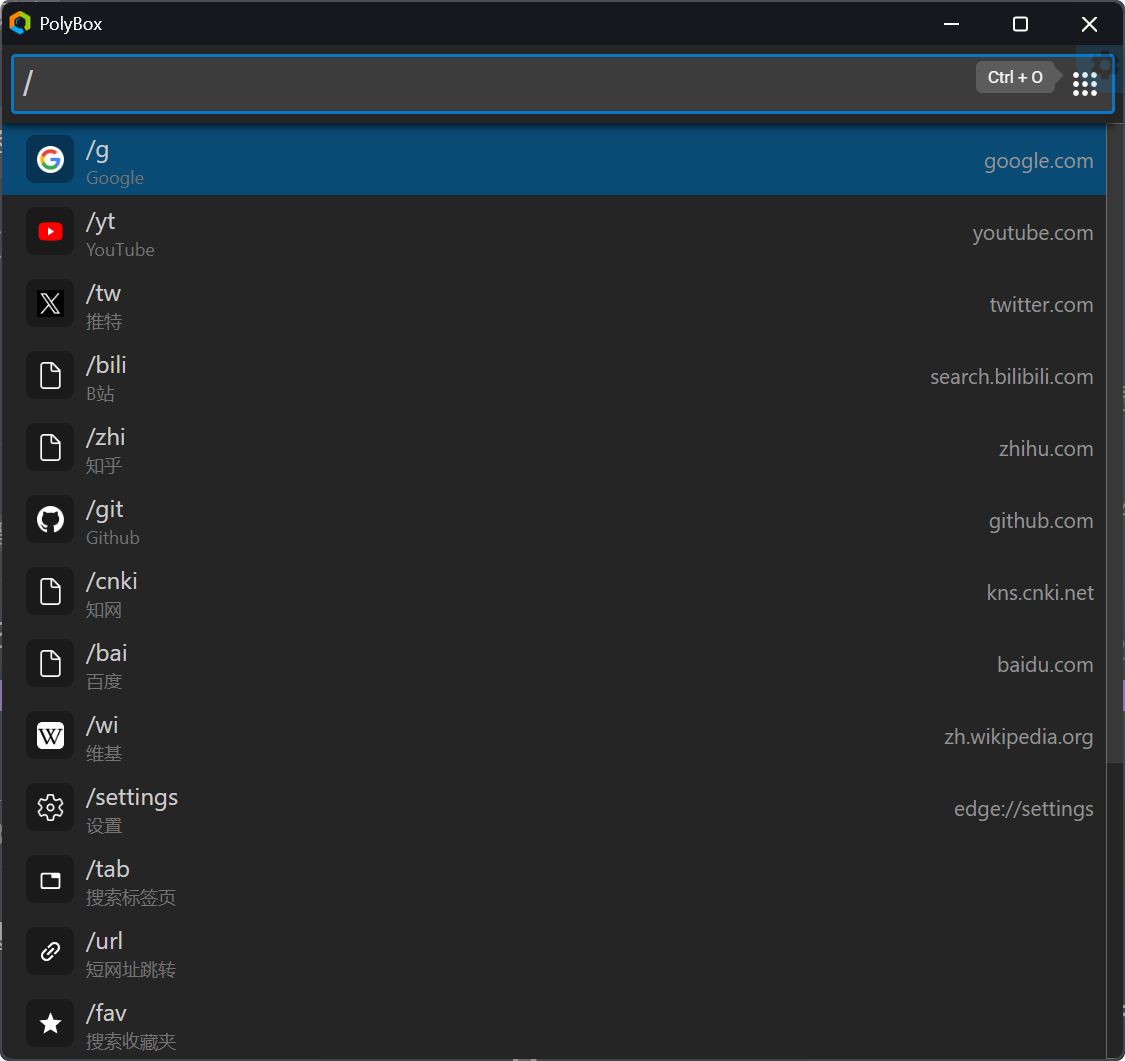Viewport: 1125px width, 1061px height.
Task: Open the nine-dot grid menu in search bar
Action: (1085, 84)
